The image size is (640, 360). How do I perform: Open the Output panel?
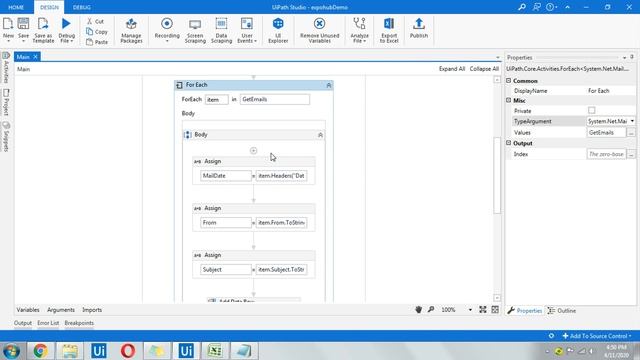(x=22, y=323)
